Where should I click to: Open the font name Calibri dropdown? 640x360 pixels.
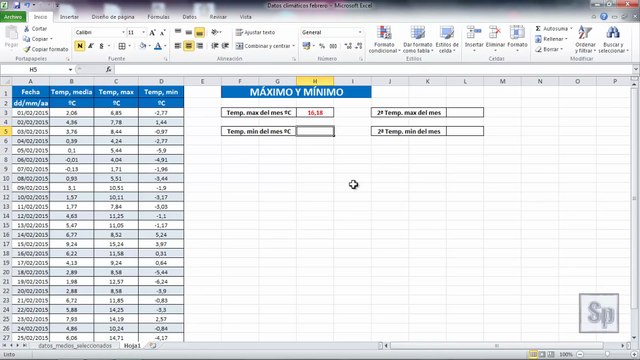tap(123, 32)
